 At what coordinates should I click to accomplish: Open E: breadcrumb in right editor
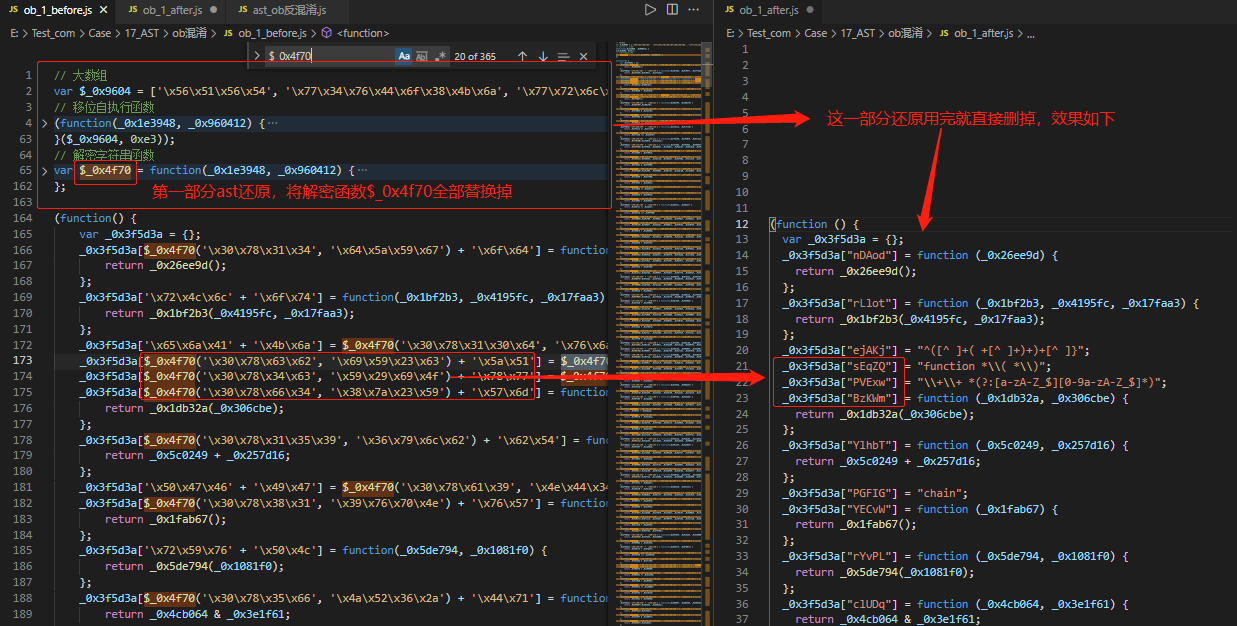[x=730, y=33]
